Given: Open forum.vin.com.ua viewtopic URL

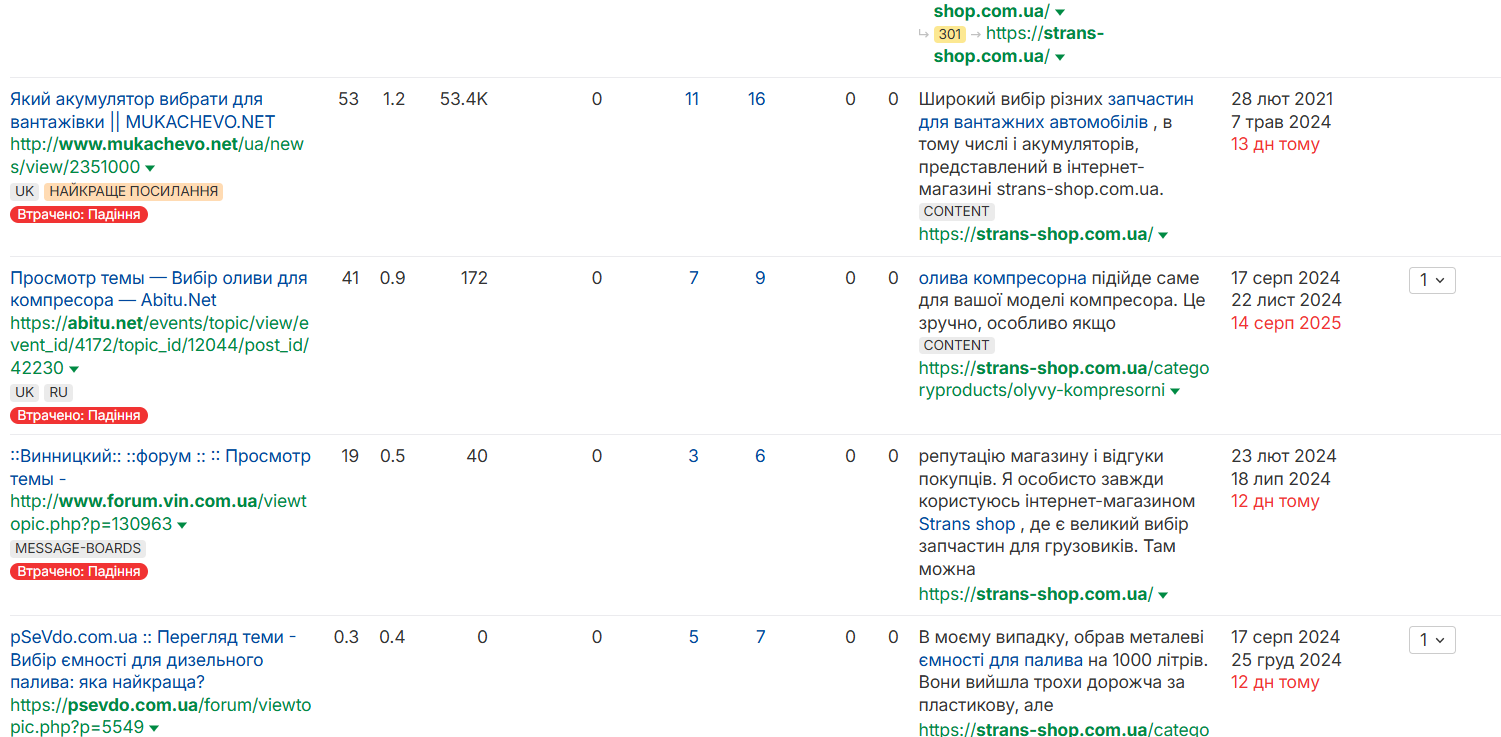Looking at the screenshot, I should pyautogui.click(x=158, y=512).
